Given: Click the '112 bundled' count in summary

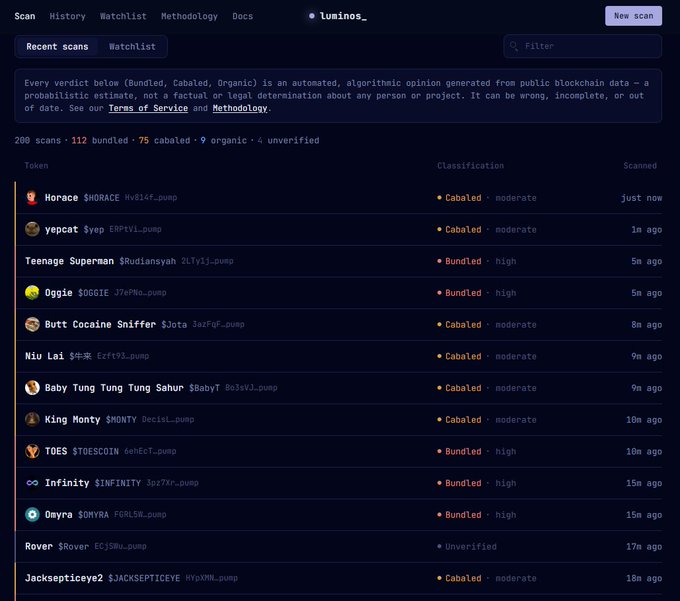Looking at the screenshot, I should [100, 140].
